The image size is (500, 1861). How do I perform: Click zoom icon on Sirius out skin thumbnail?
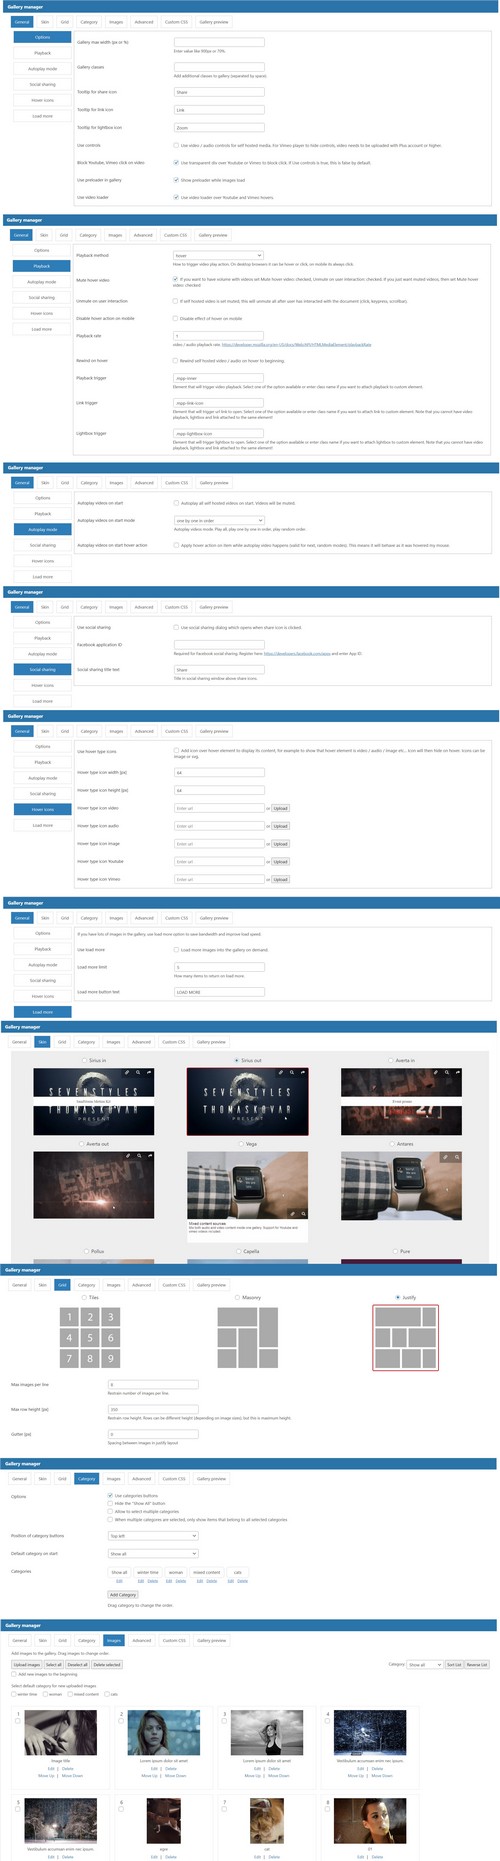291,1072
